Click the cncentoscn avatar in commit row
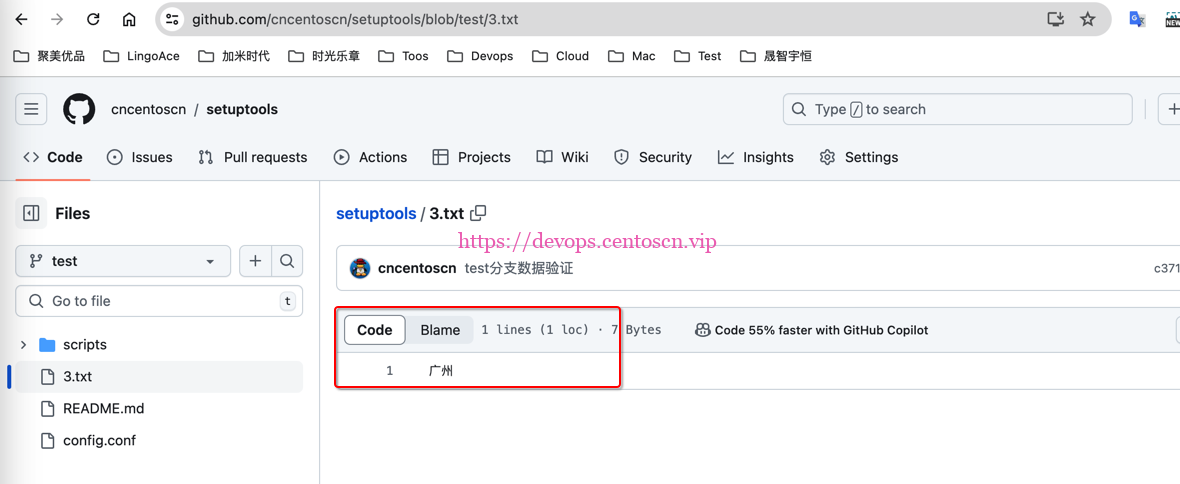 coord(360,268)
